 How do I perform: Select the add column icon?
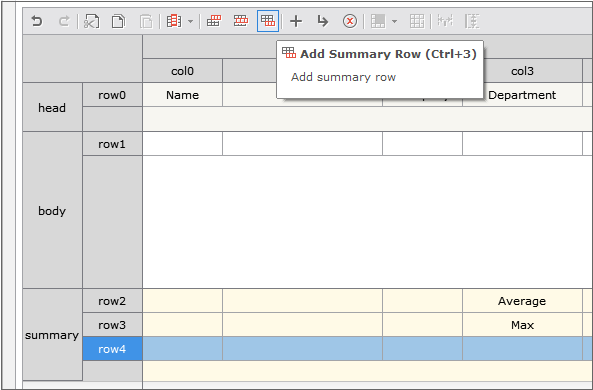[x=174, y=21]
